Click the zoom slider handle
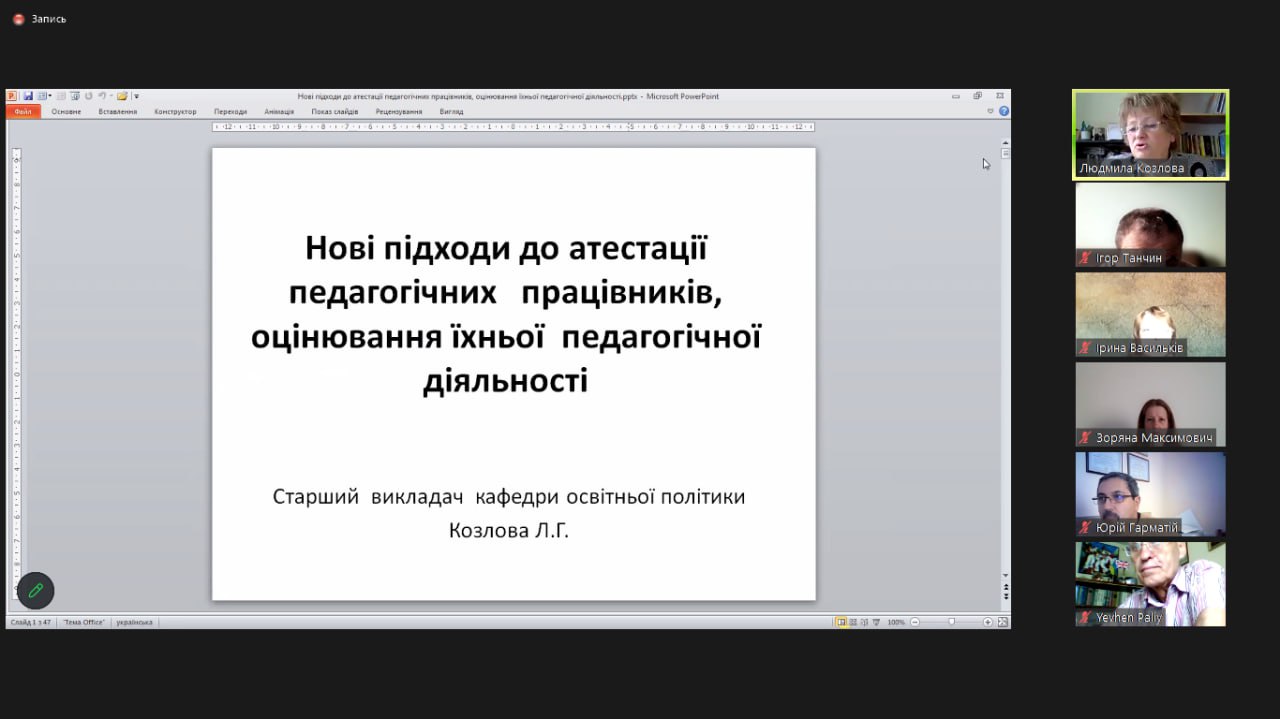 click(x=951, y=622)
